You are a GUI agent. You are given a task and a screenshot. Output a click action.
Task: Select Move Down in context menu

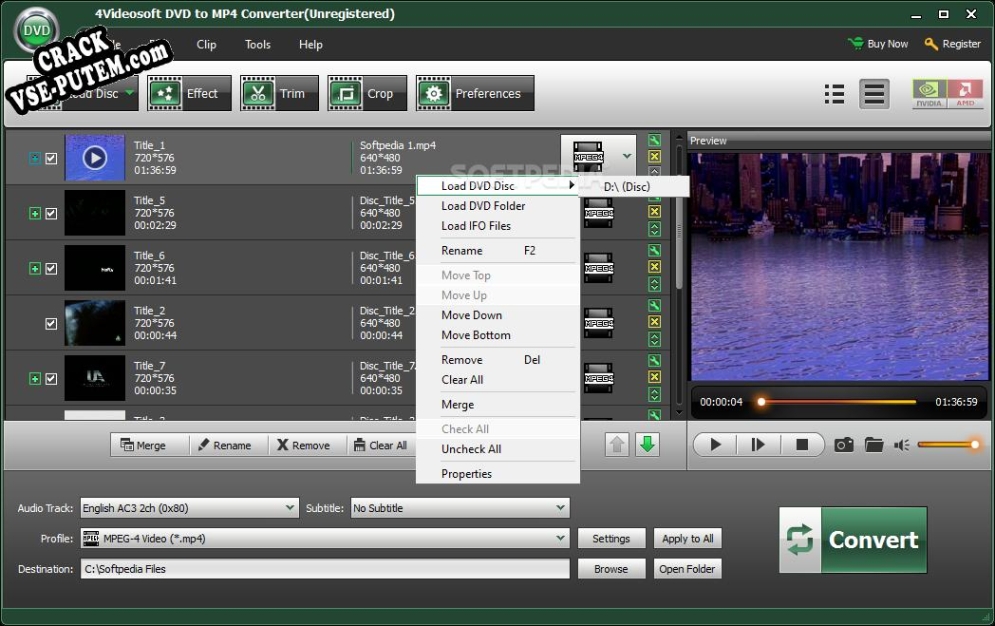[x=498, y=315]
